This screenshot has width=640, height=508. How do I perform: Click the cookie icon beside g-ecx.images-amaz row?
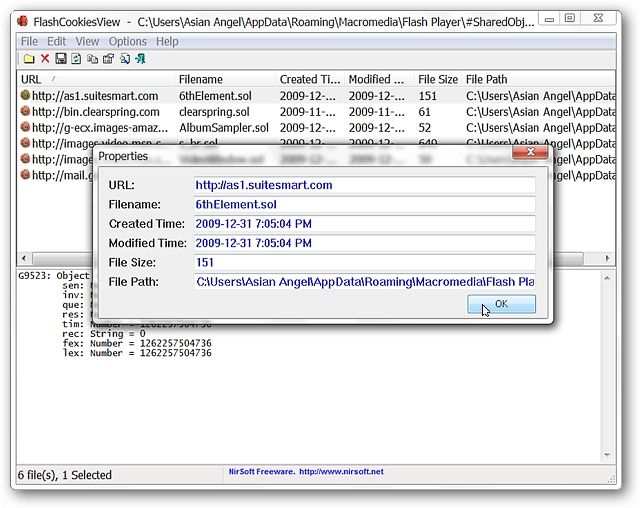coord(25,127)
